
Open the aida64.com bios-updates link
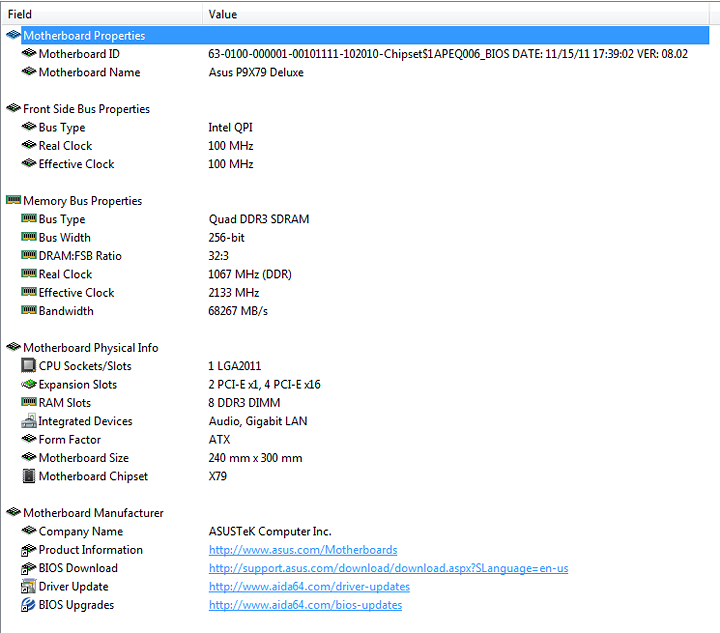[305, 605]
